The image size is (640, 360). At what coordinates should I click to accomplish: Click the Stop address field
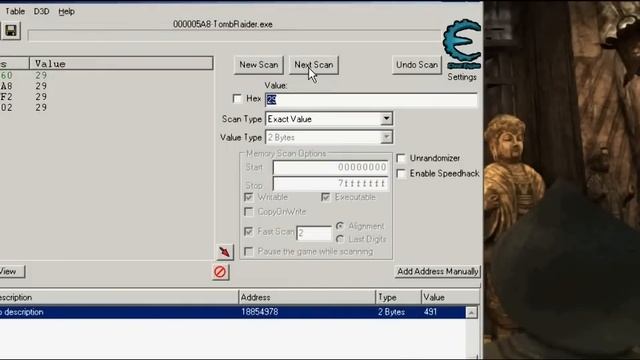330,184
